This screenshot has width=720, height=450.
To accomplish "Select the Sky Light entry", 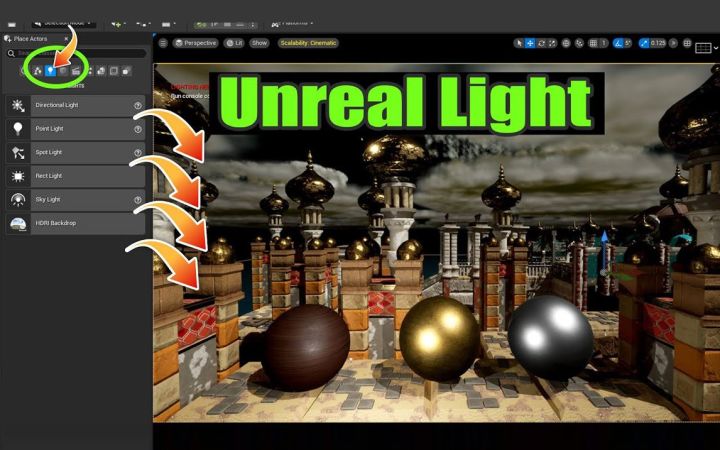I will (75, 200).
